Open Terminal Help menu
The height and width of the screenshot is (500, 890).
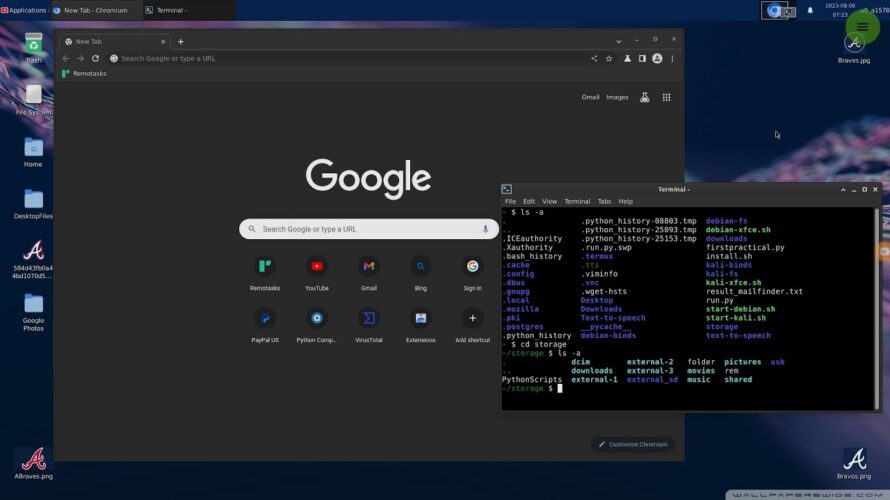click(x=625, y=201)
